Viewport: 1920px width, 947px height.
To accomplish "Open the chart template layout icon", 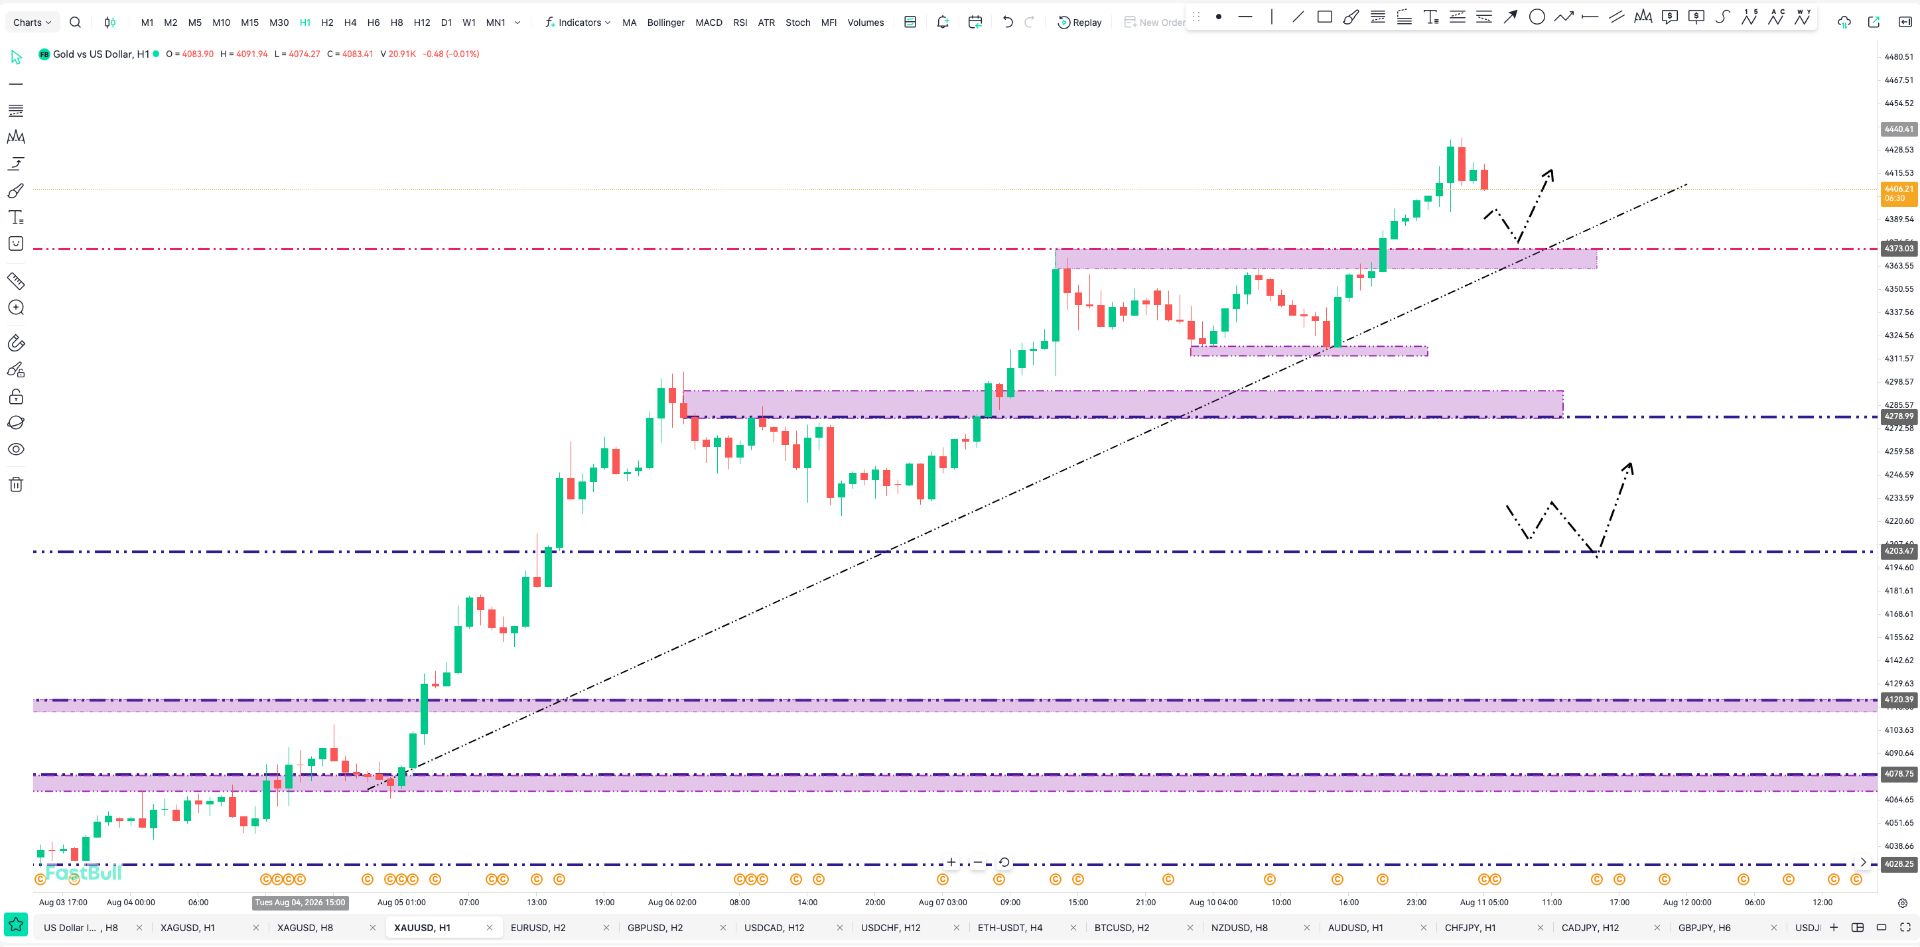I will pyautogui.click(x=910, y=22).
